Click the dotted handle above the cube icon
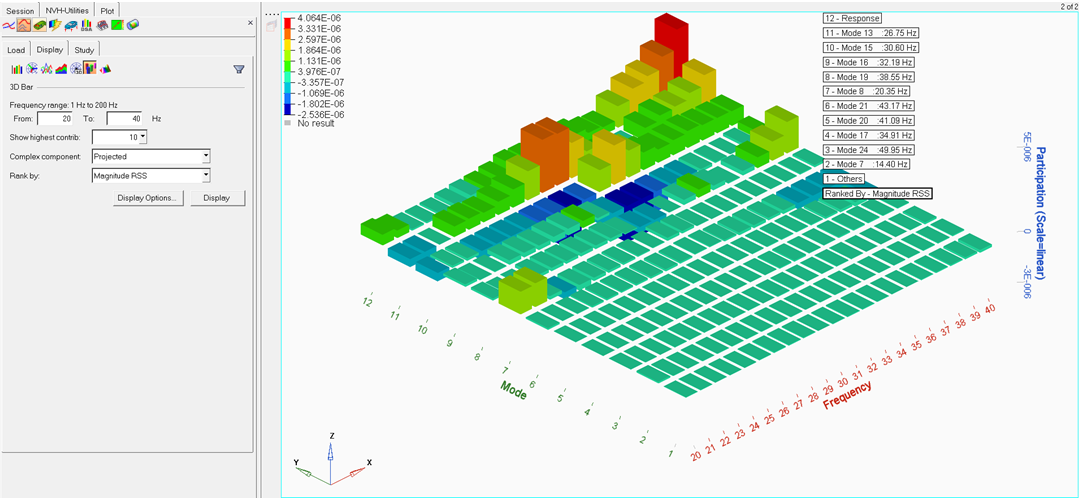This screenshot has height=500, width=1083. [272, 15]
